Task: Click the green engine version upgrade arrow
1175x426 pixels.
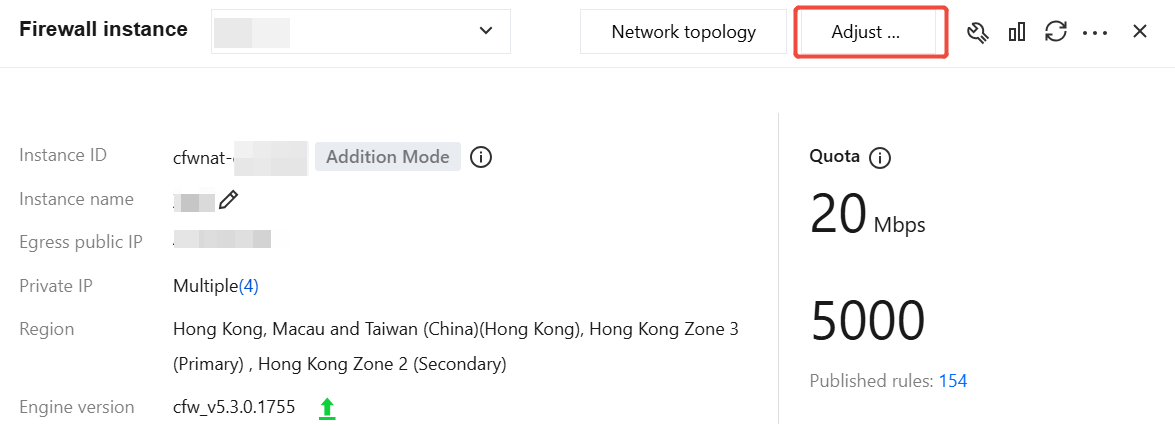Action: [x=327, y=409]
